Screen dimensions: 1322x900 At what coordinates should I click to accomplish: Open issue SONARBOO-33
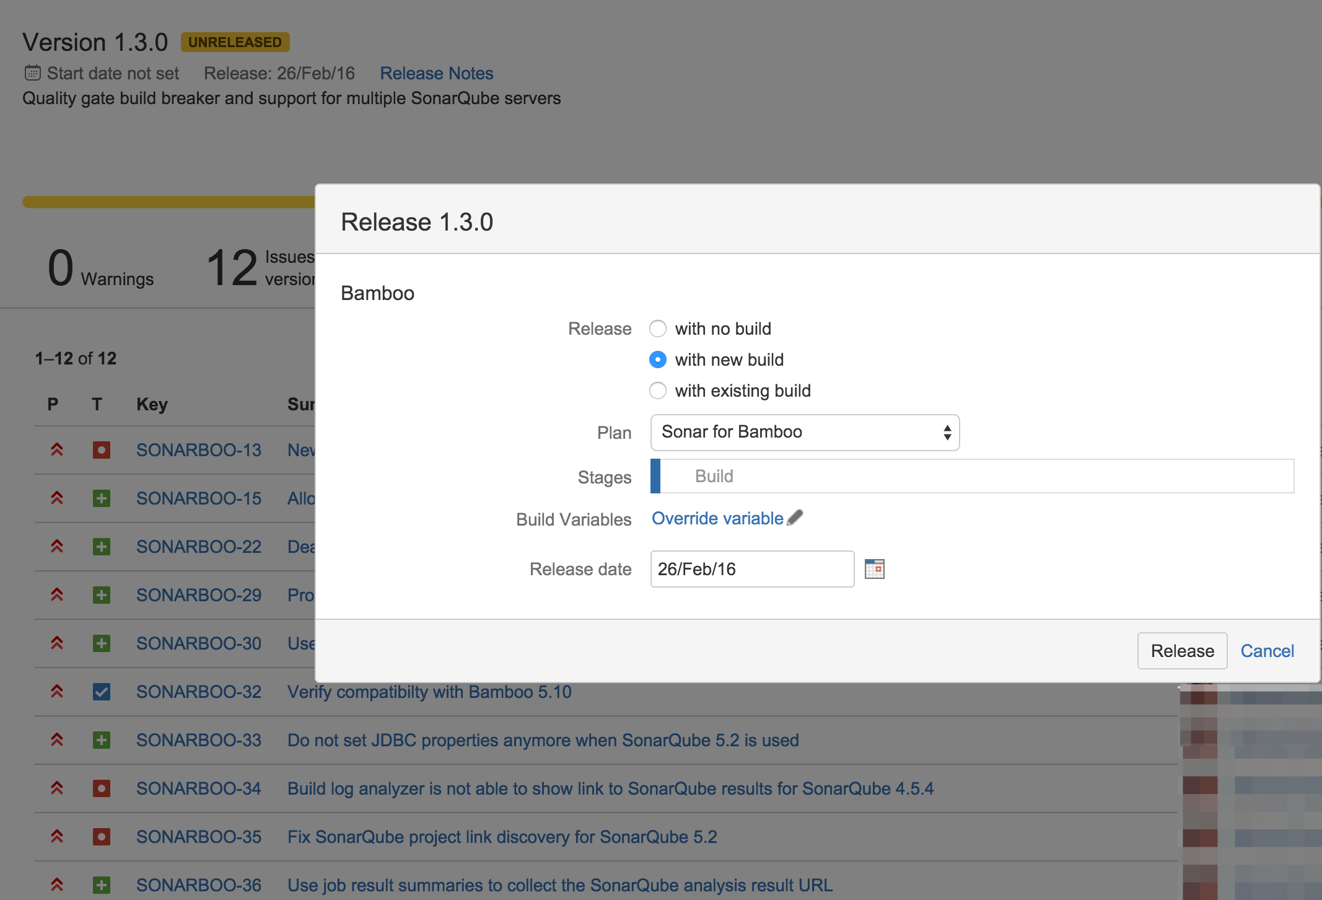(x=199, y=740)
